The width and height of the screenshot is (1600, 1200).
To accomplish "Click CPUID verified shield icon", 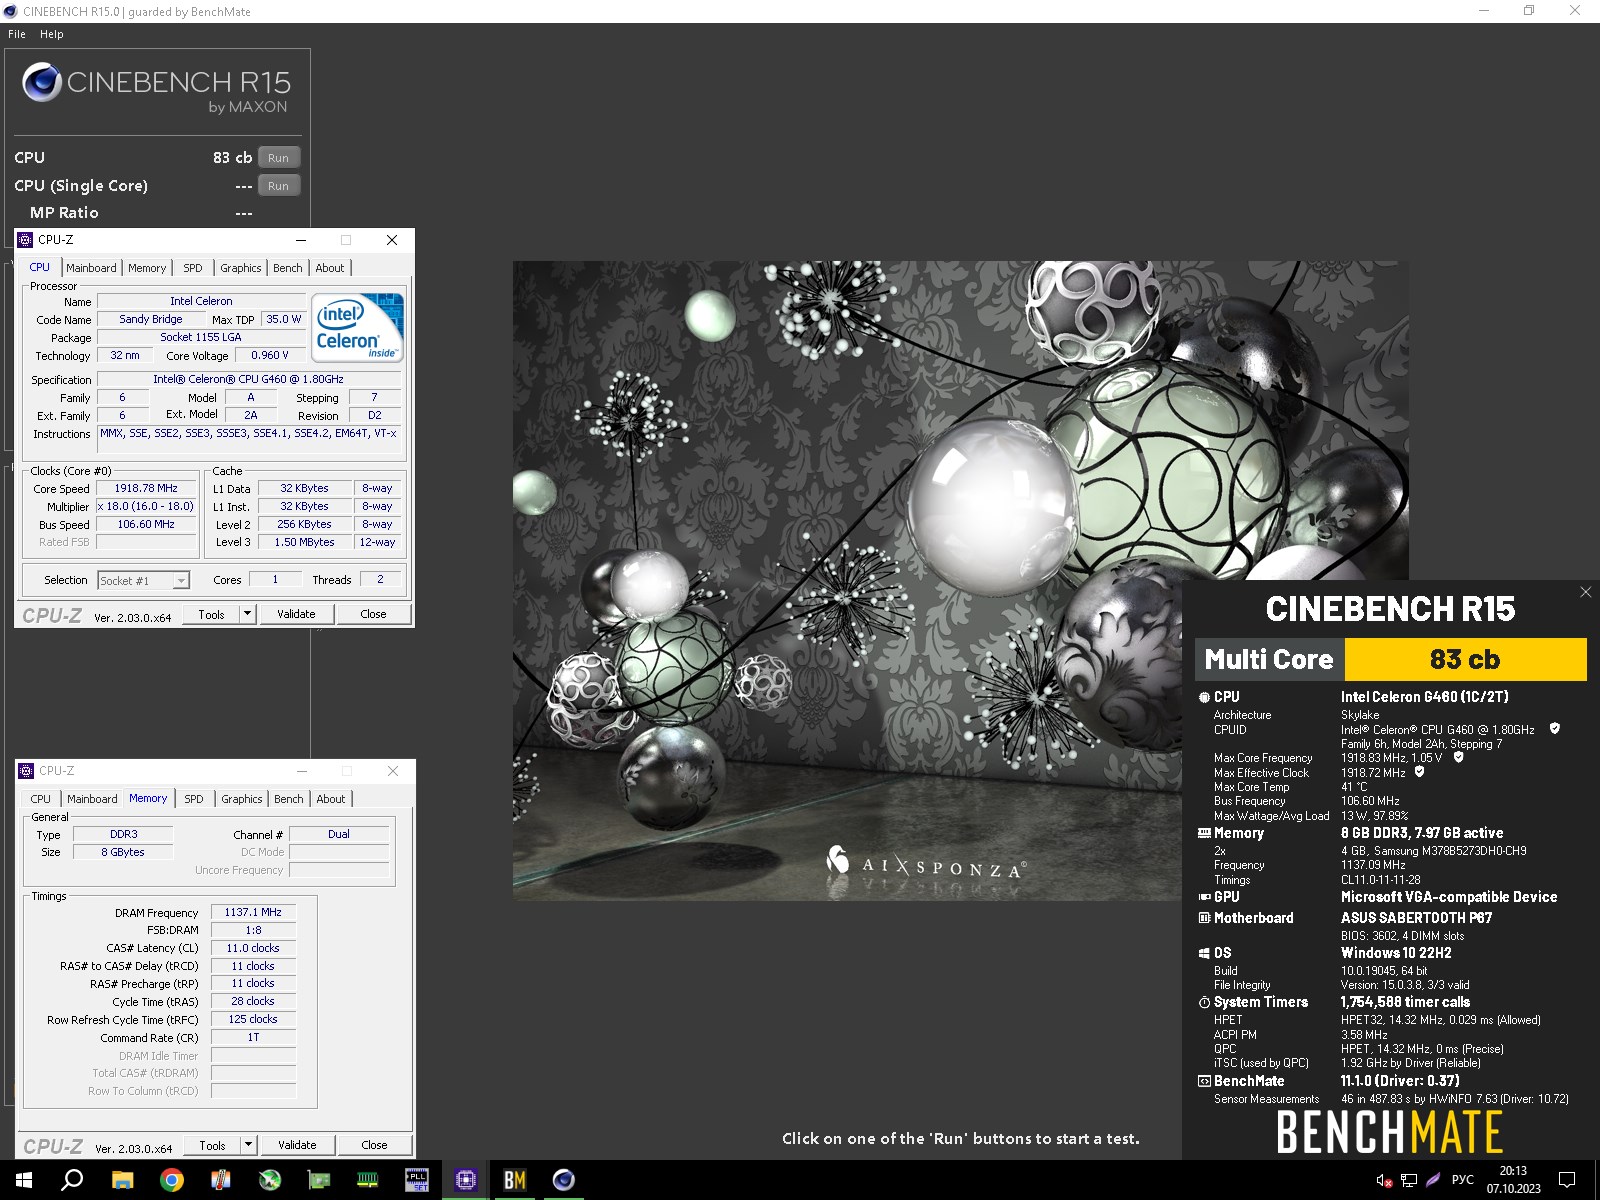I will (x=1555, y=729).
